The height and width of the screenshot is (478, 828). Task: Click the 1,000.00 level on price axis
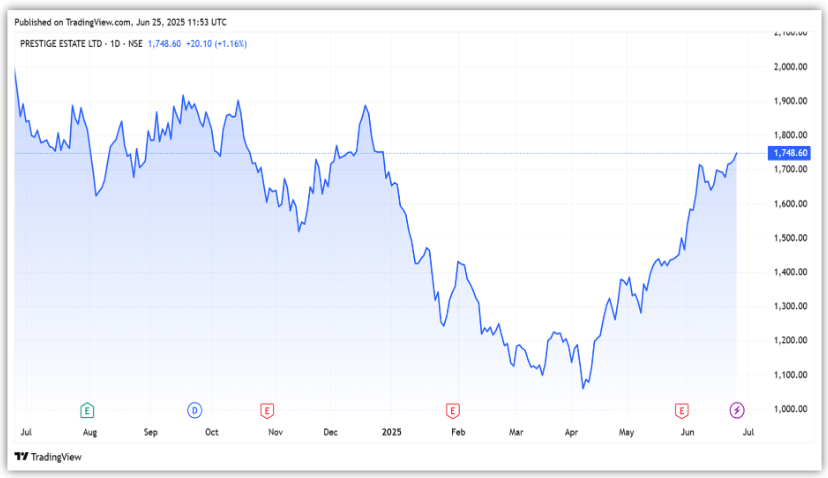coord(790,409)
